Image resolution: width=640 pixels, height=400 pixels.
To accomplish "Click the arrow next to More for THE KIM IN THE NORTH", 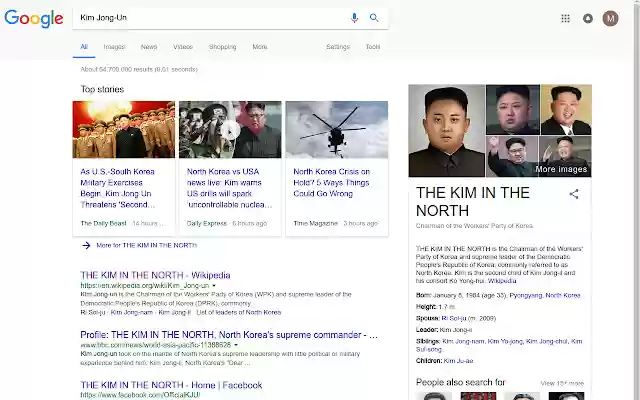I will point(86,245).
